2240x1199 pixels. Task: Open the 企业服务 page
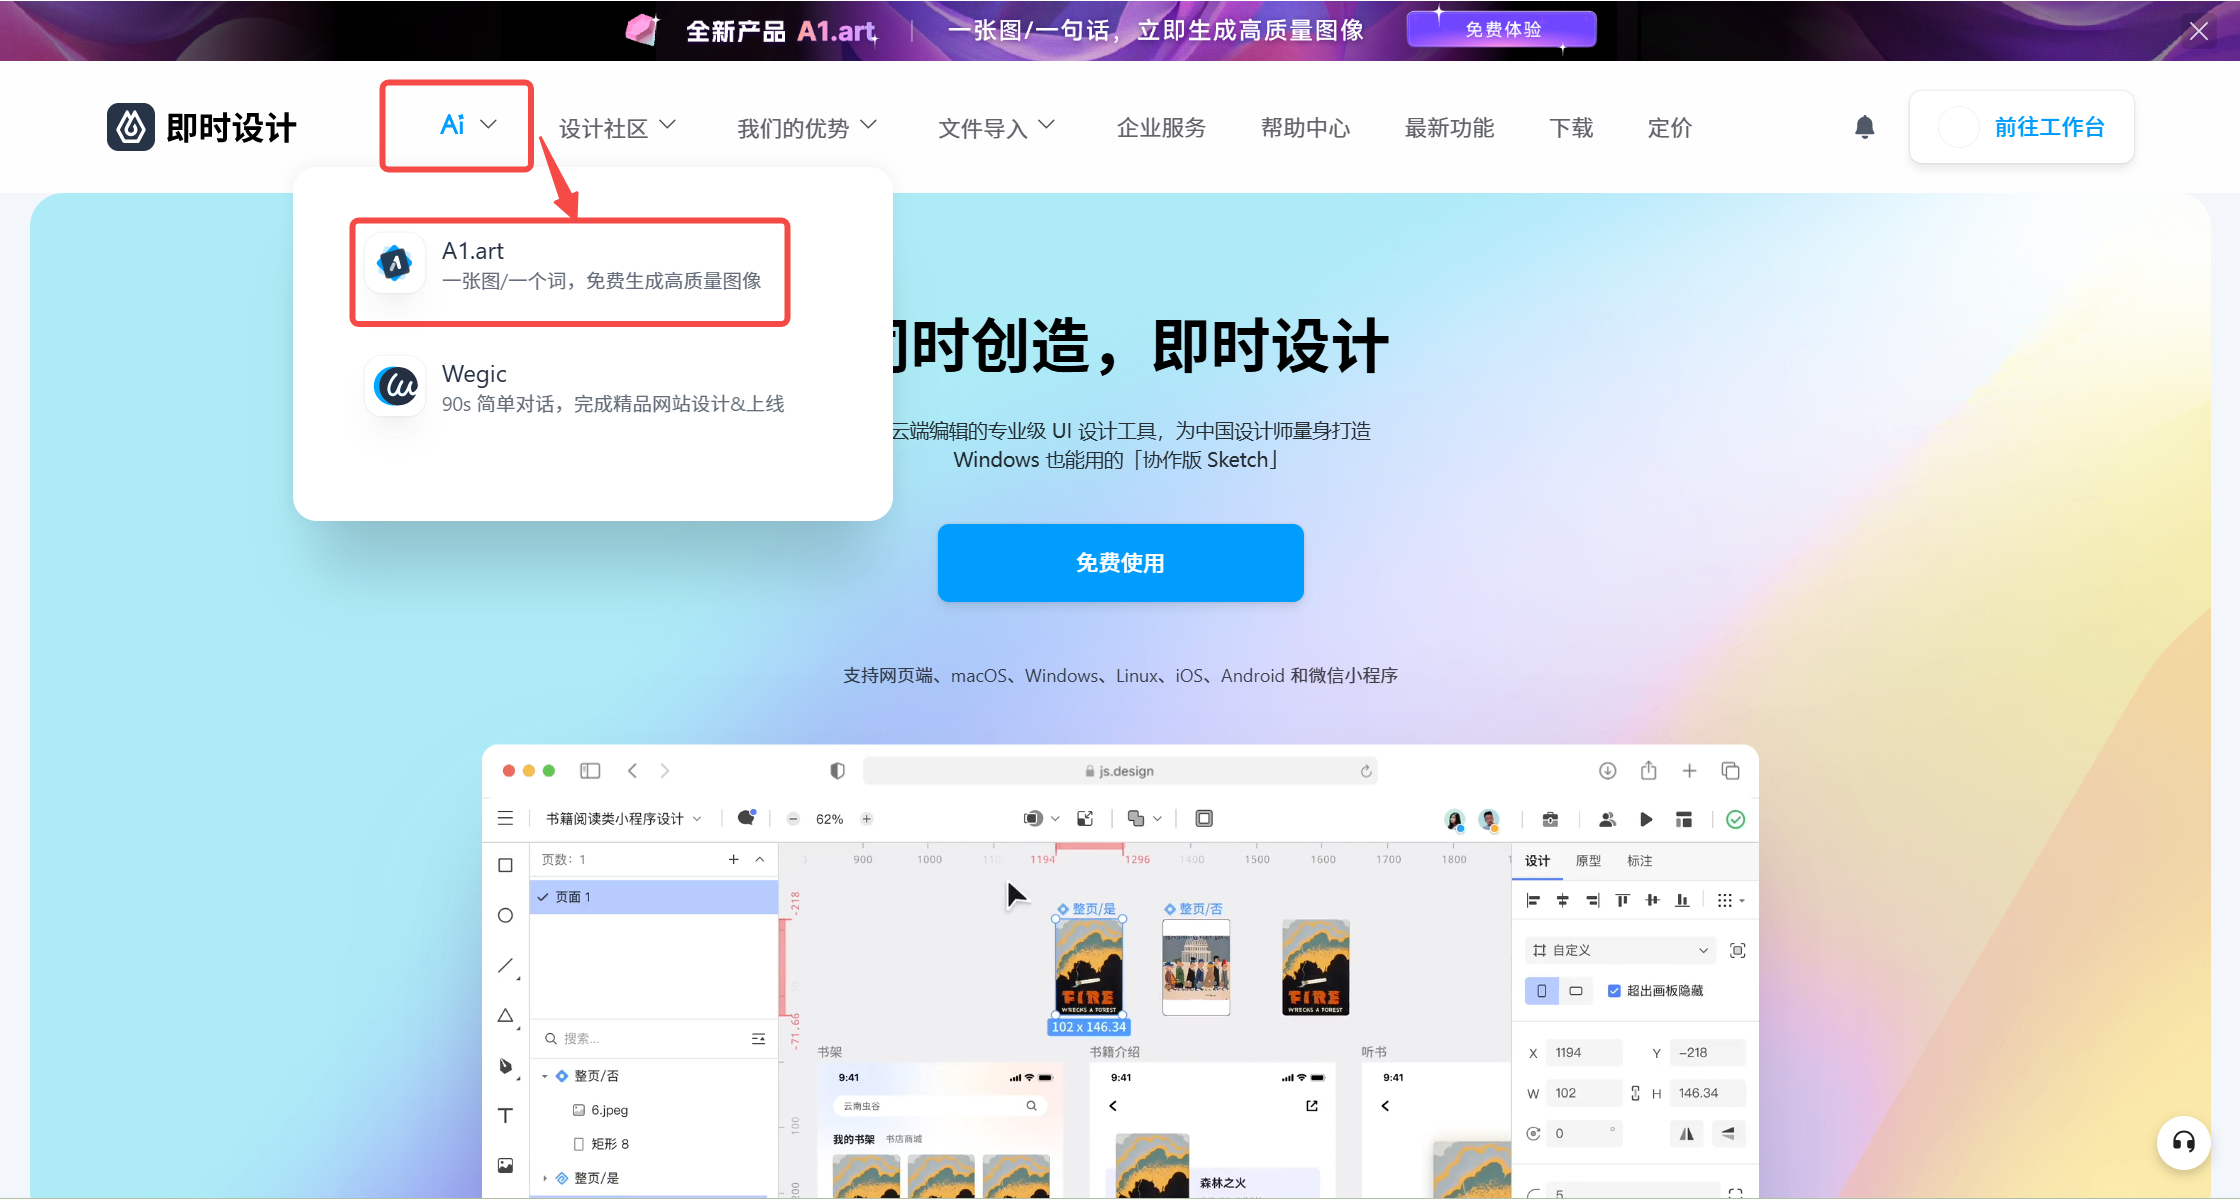1161,128
